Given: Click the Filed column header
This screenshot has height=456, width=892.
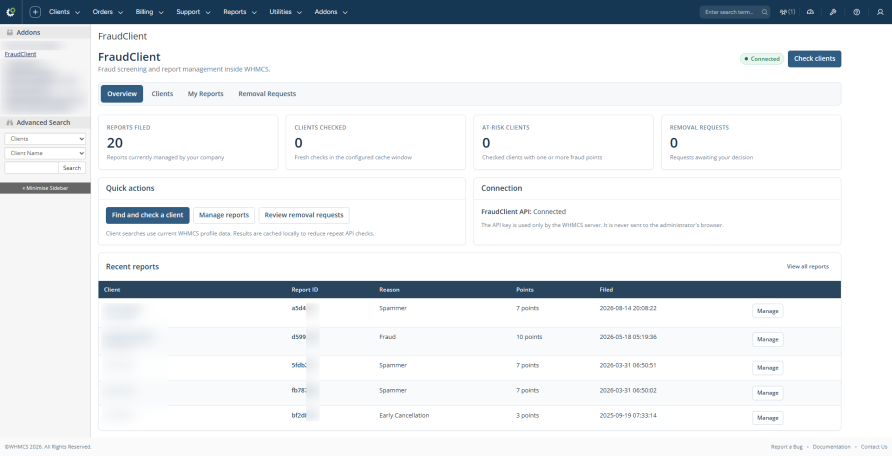Looking at the screenshot, I should 606,289.
